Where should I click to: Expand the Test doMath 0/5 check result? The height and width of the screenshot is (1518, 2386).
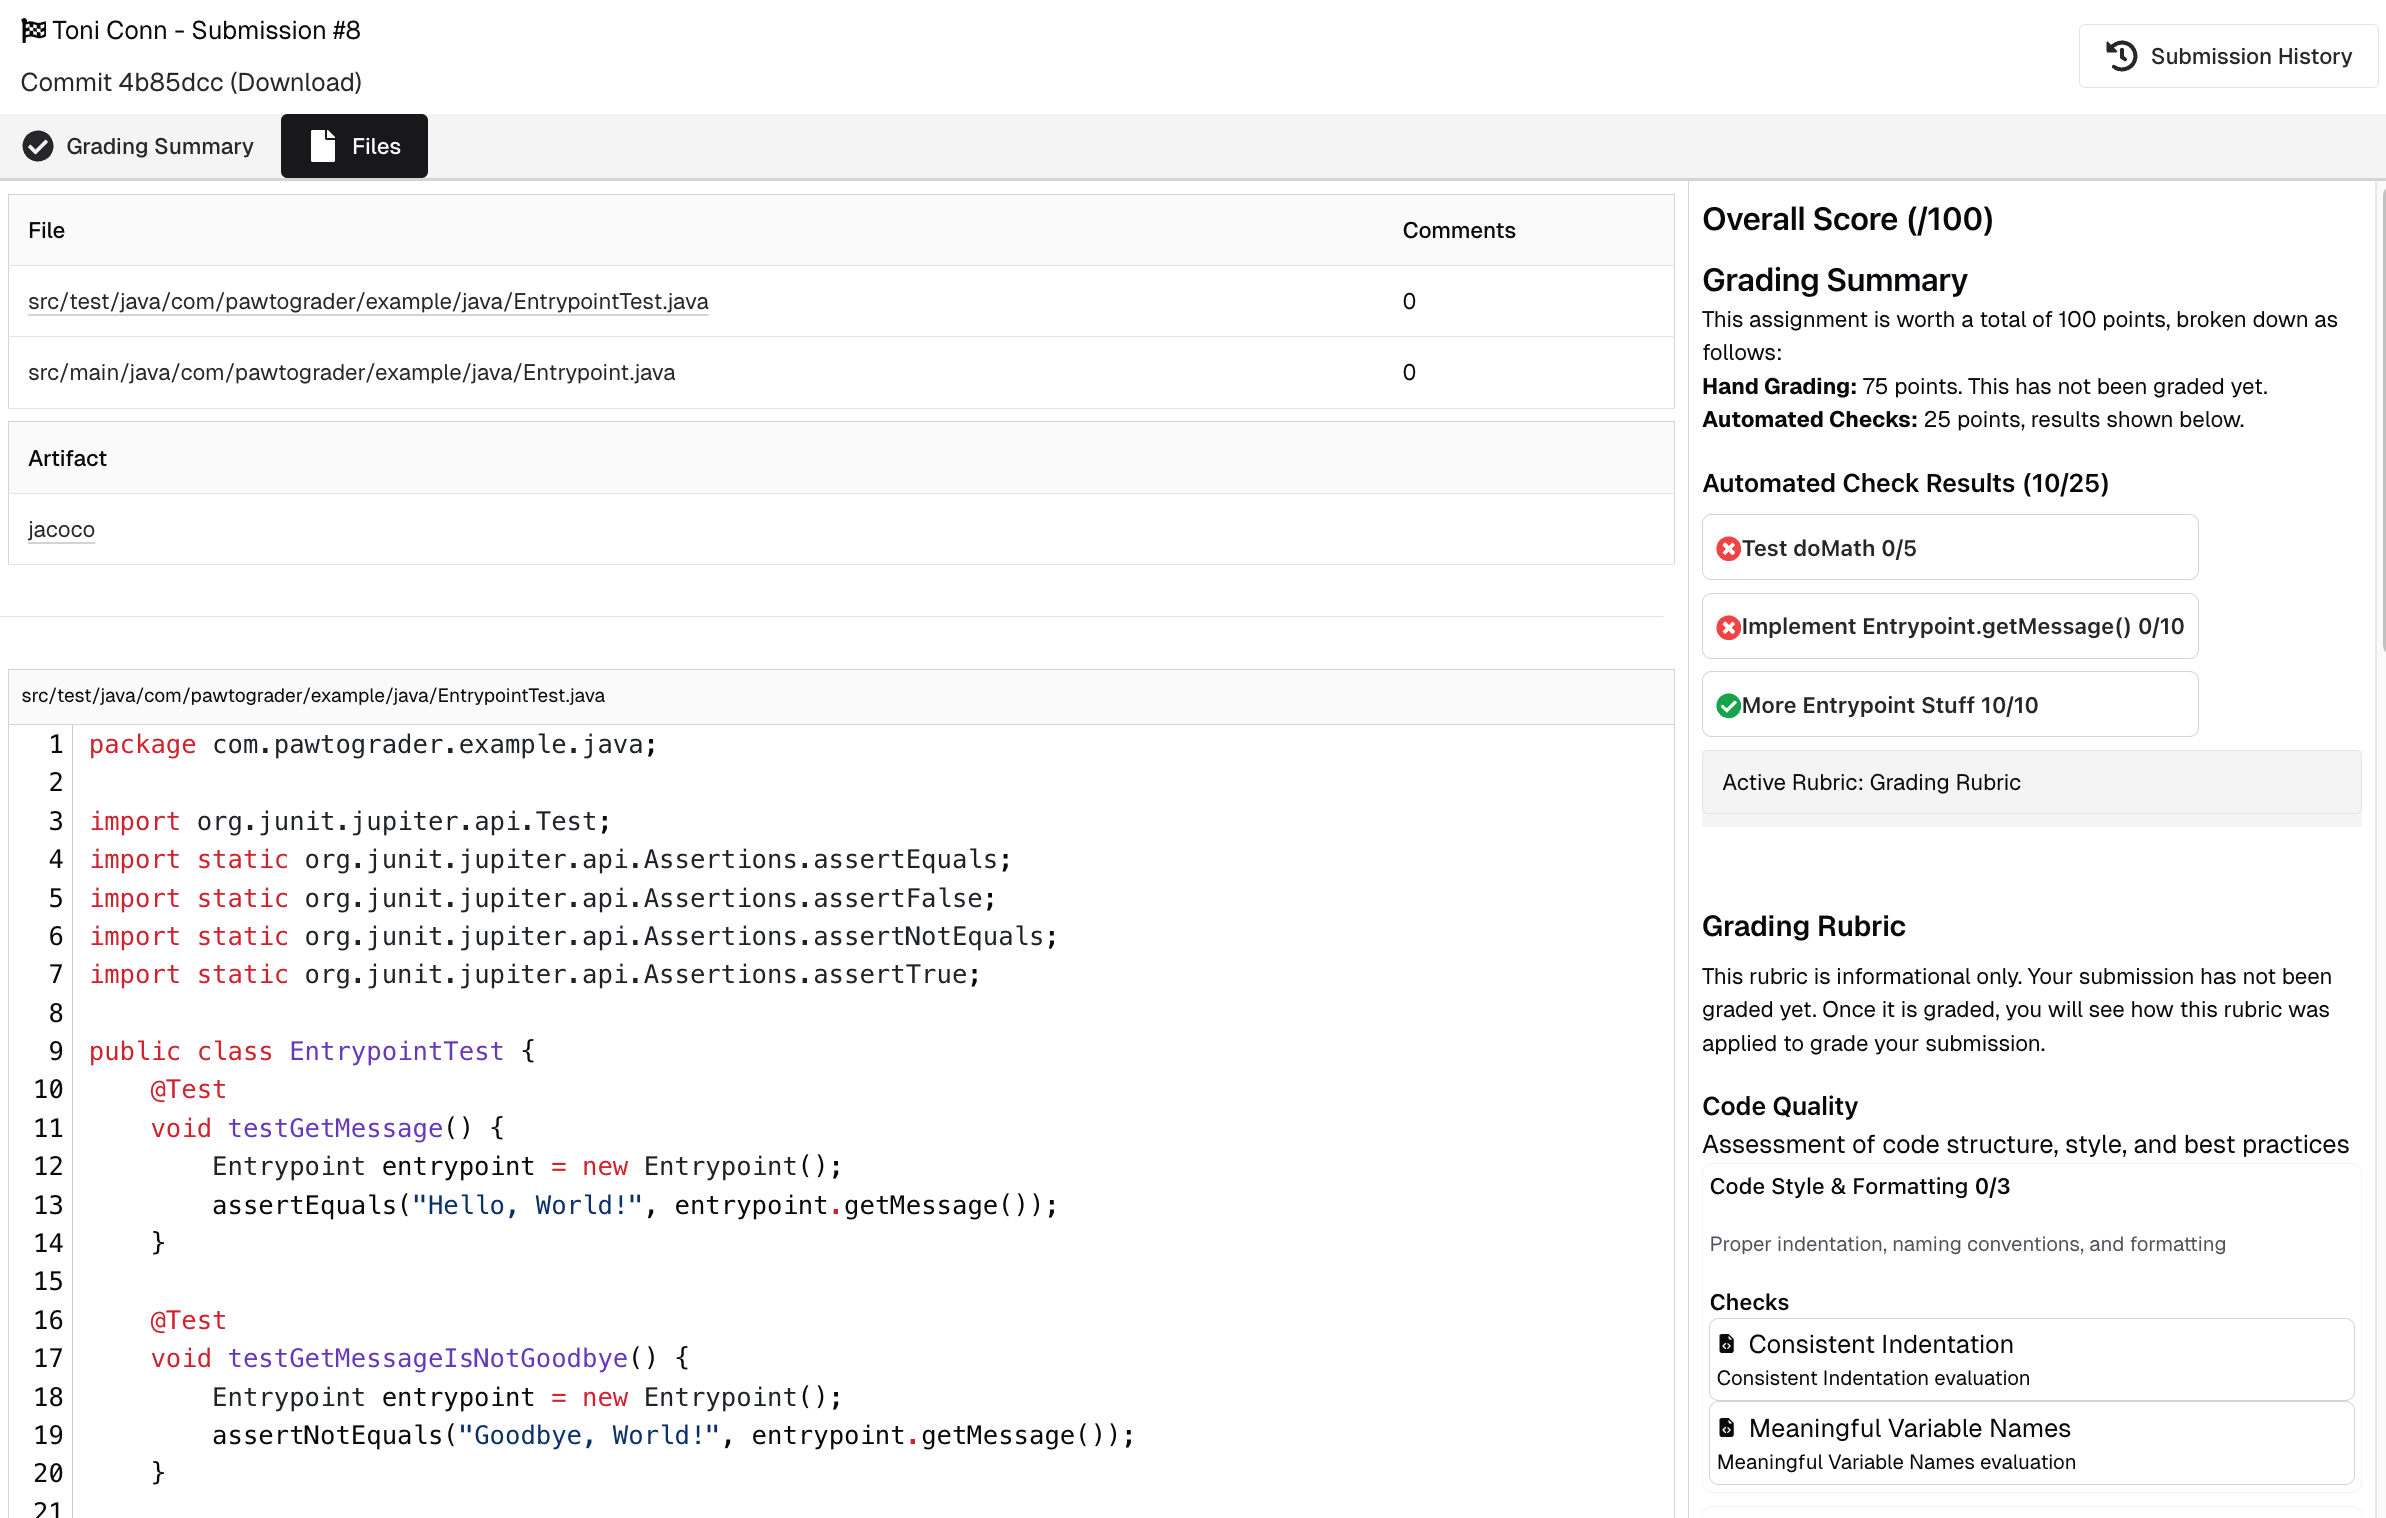click(x=1948, y=548)
